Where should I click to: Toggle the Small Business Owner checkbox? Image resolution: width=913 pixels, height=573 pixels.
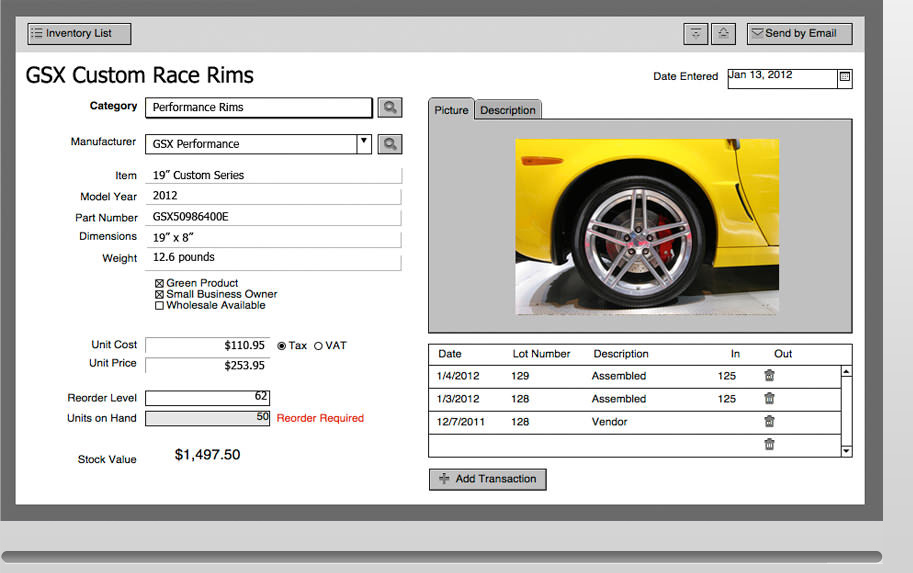click(159, 295)
